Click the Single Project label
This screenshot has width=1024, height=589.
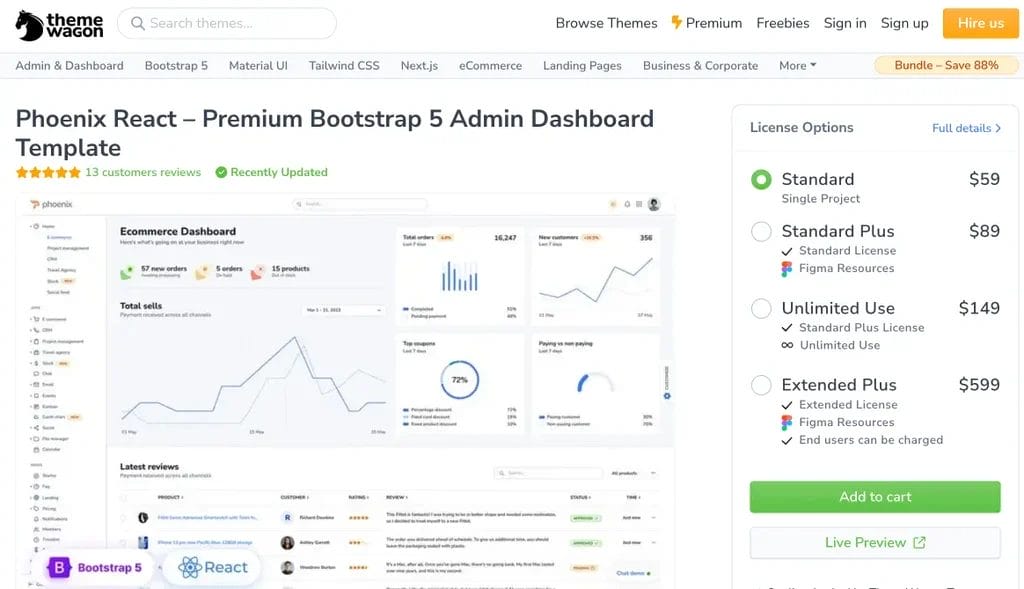(821, 199)
